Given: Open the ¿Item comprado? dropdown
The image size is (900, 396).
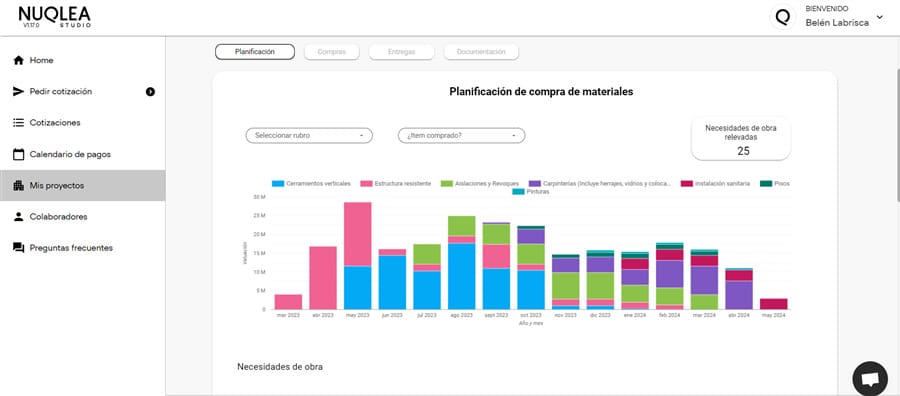Looking at the screenshot, I should click(x=461, y=136).
